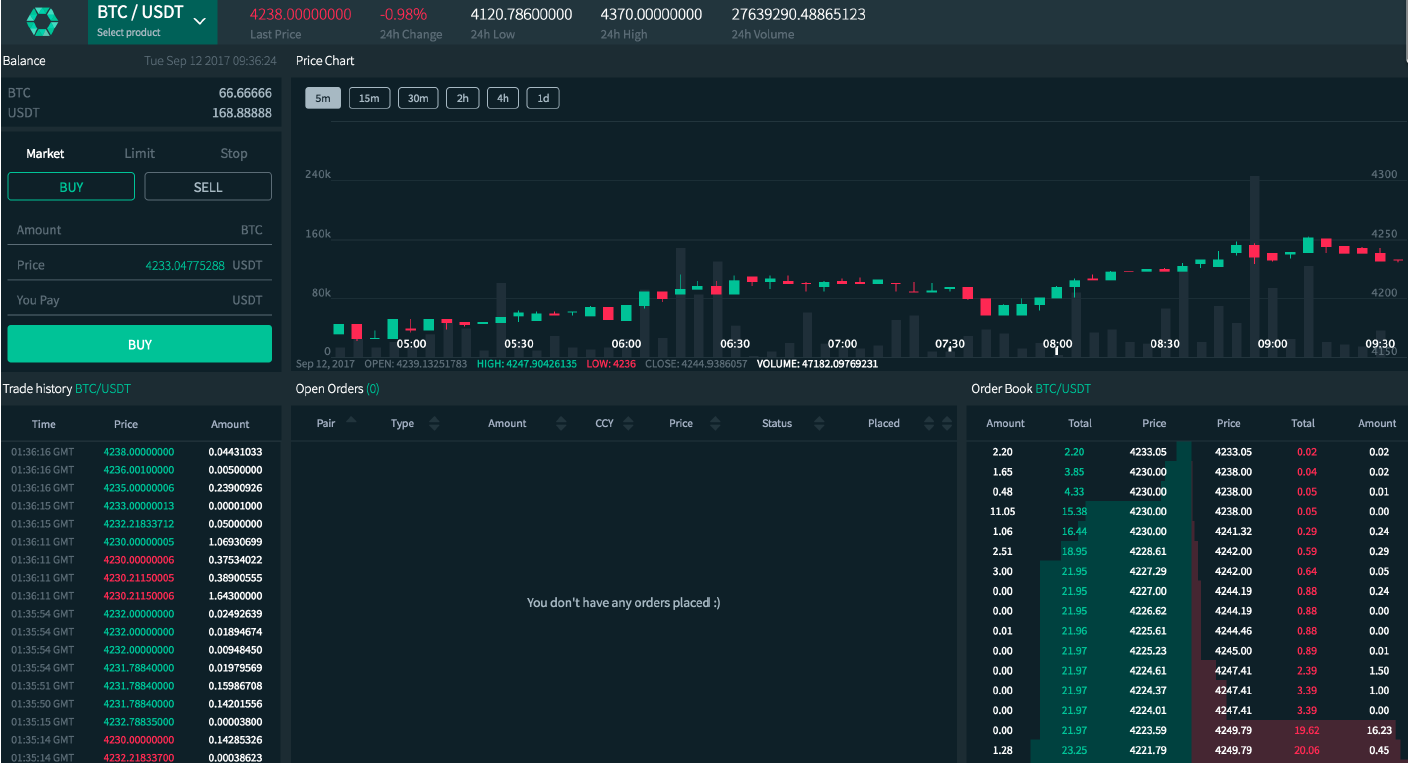Image resolution: width=1408 pixels, height=763 pixels.
Task: Set chart interval to 2h
Action: click(x=463, y=98)
